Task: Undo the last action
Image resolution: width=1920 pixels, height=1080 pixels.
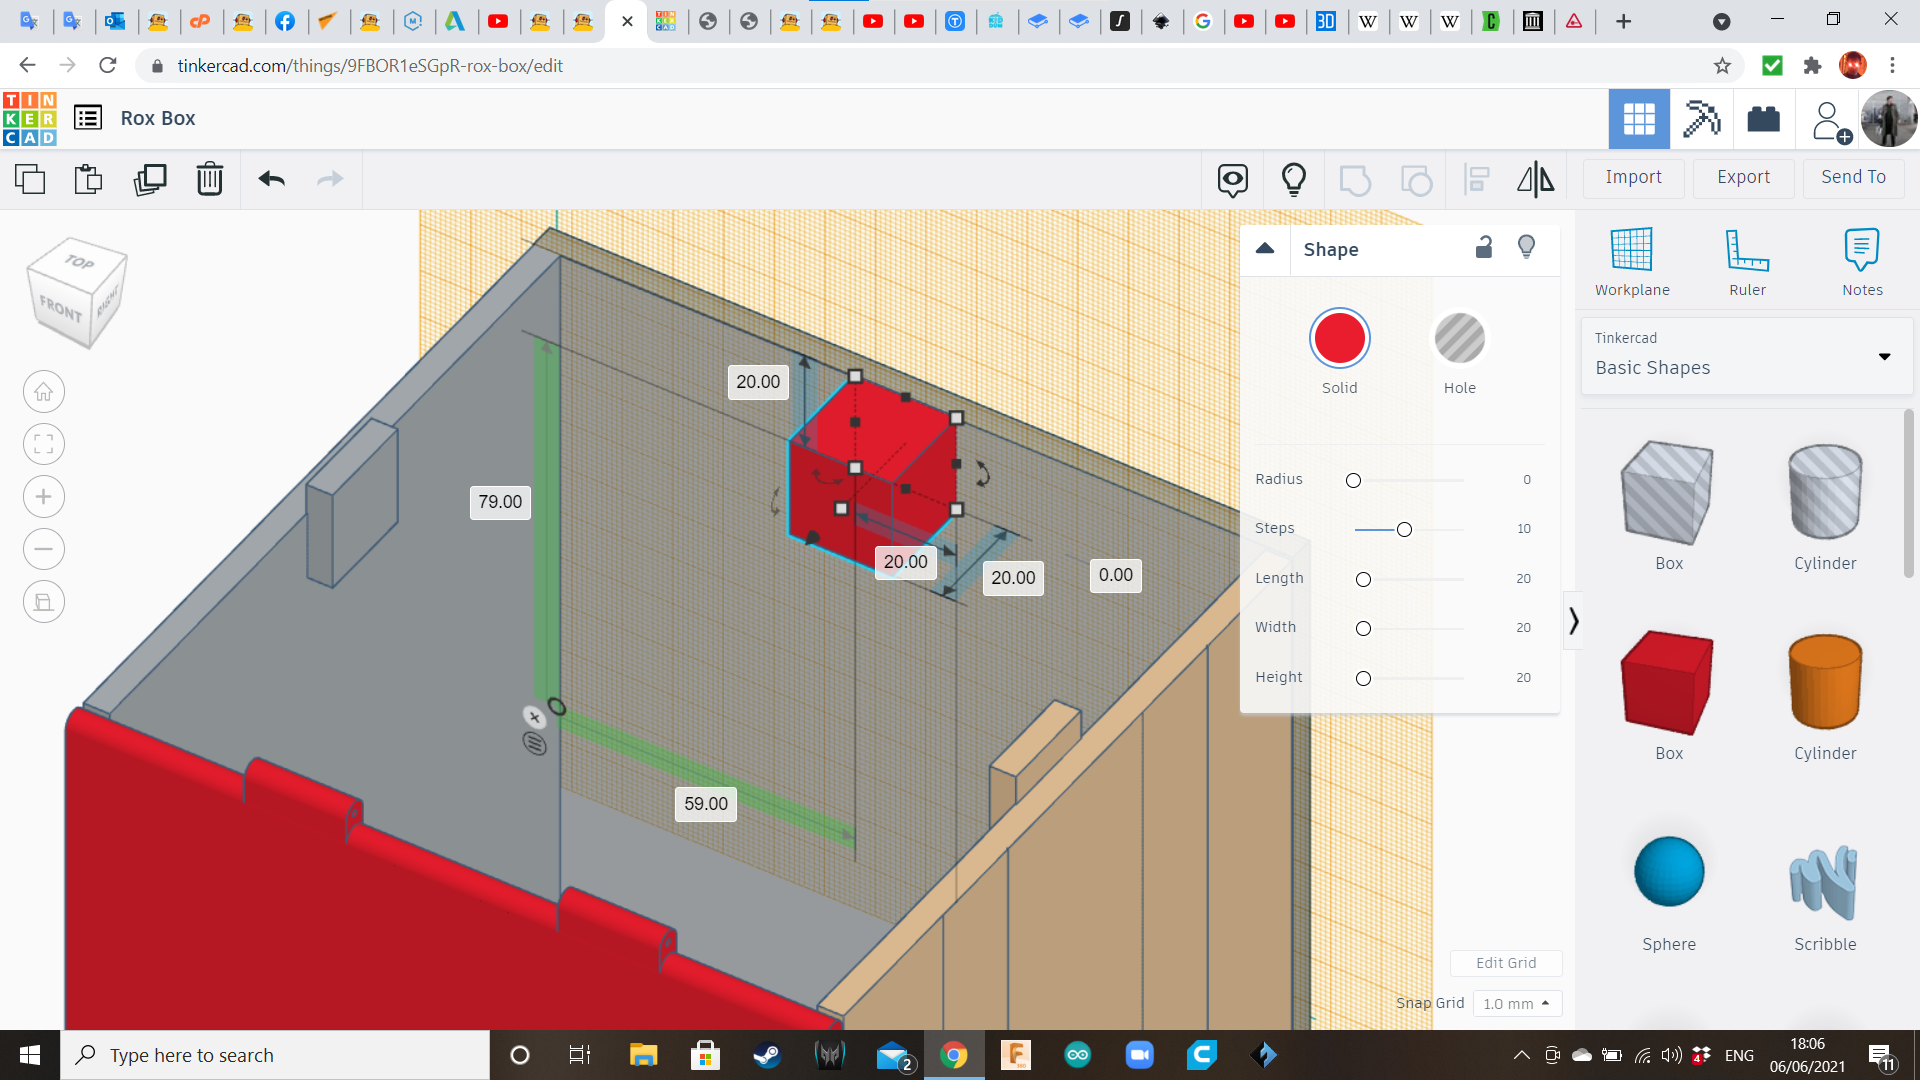Action: point(271,179)
